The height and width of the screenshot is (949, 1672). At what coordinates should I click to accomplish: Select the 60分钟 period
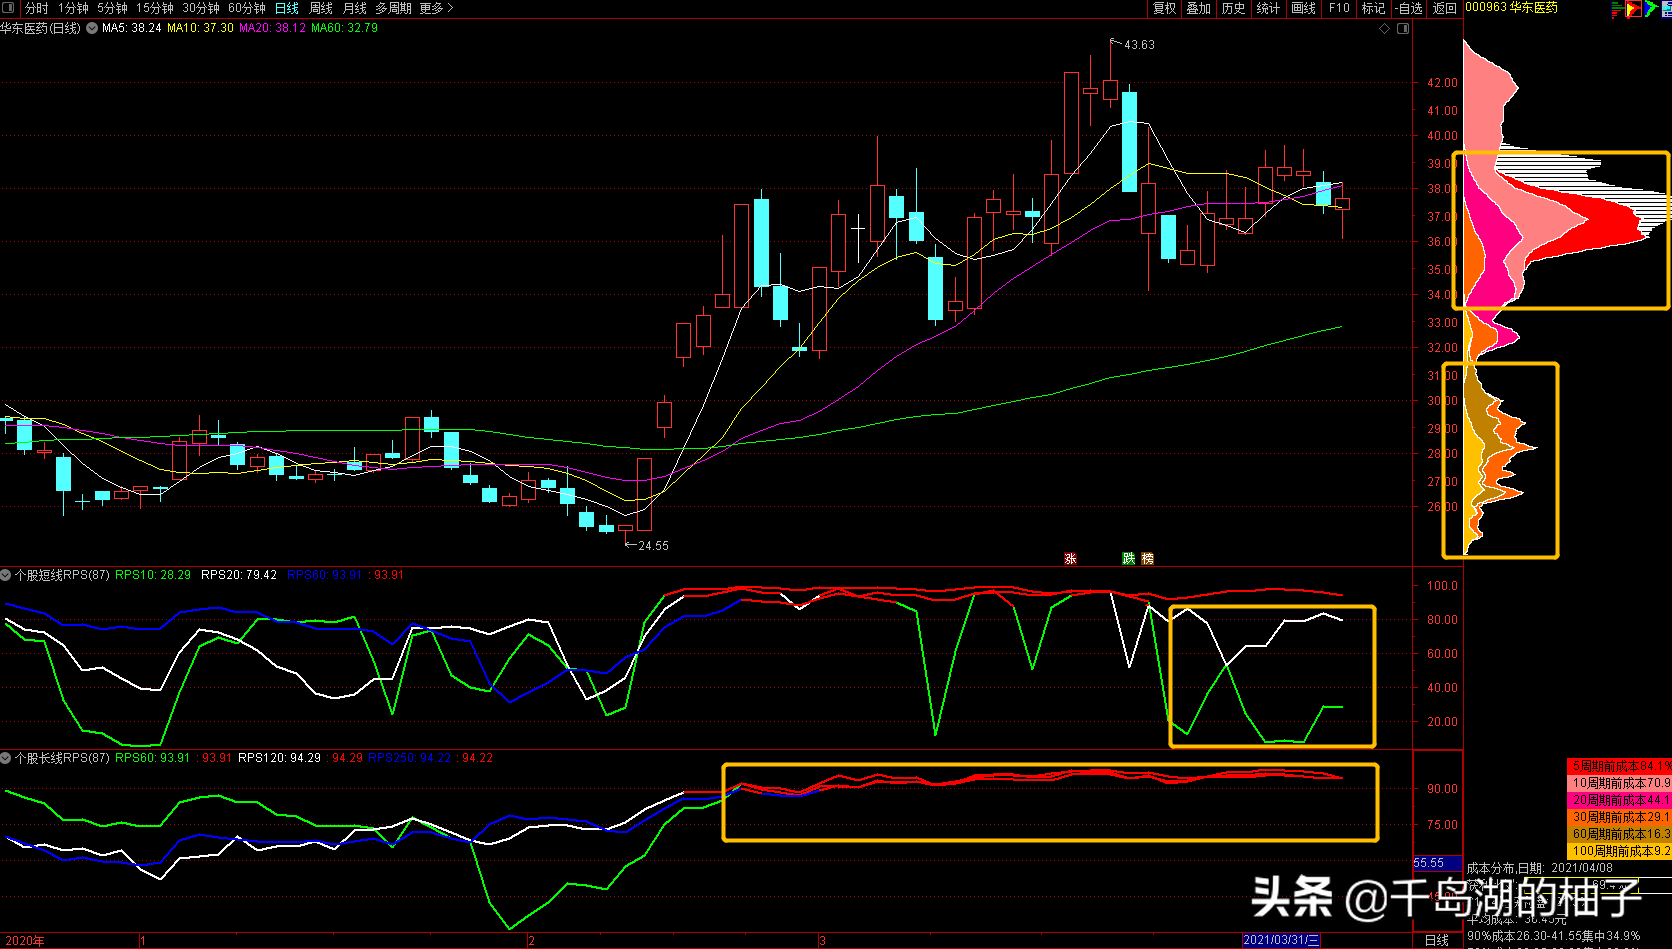point(247,8)
